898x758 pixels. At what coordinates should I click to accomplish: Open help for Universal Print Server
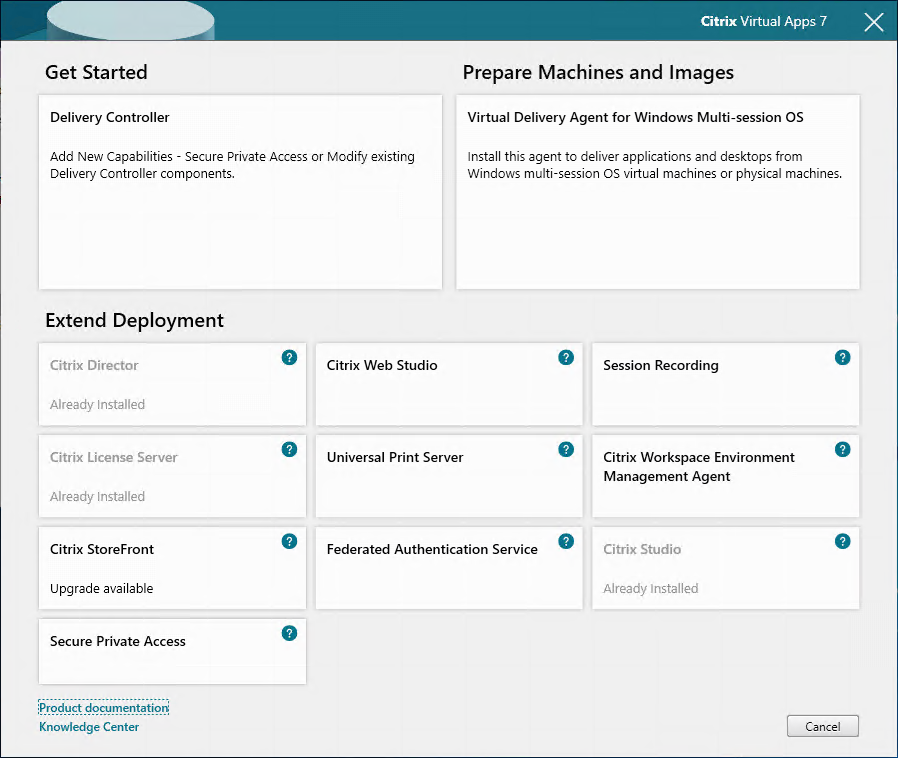(x=566, y=449)
